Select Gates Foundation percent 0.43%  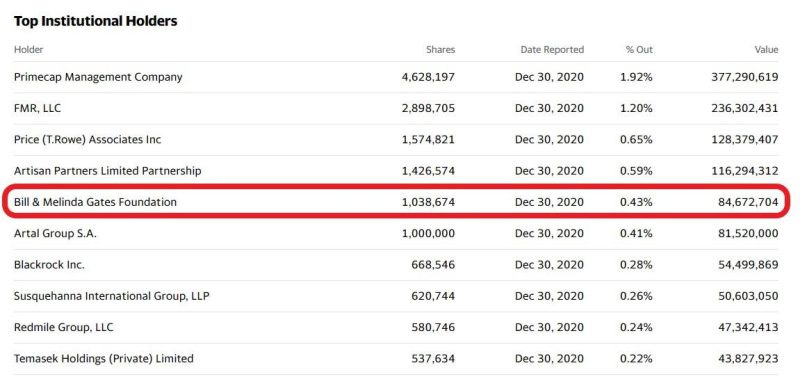tap(636, 202)
